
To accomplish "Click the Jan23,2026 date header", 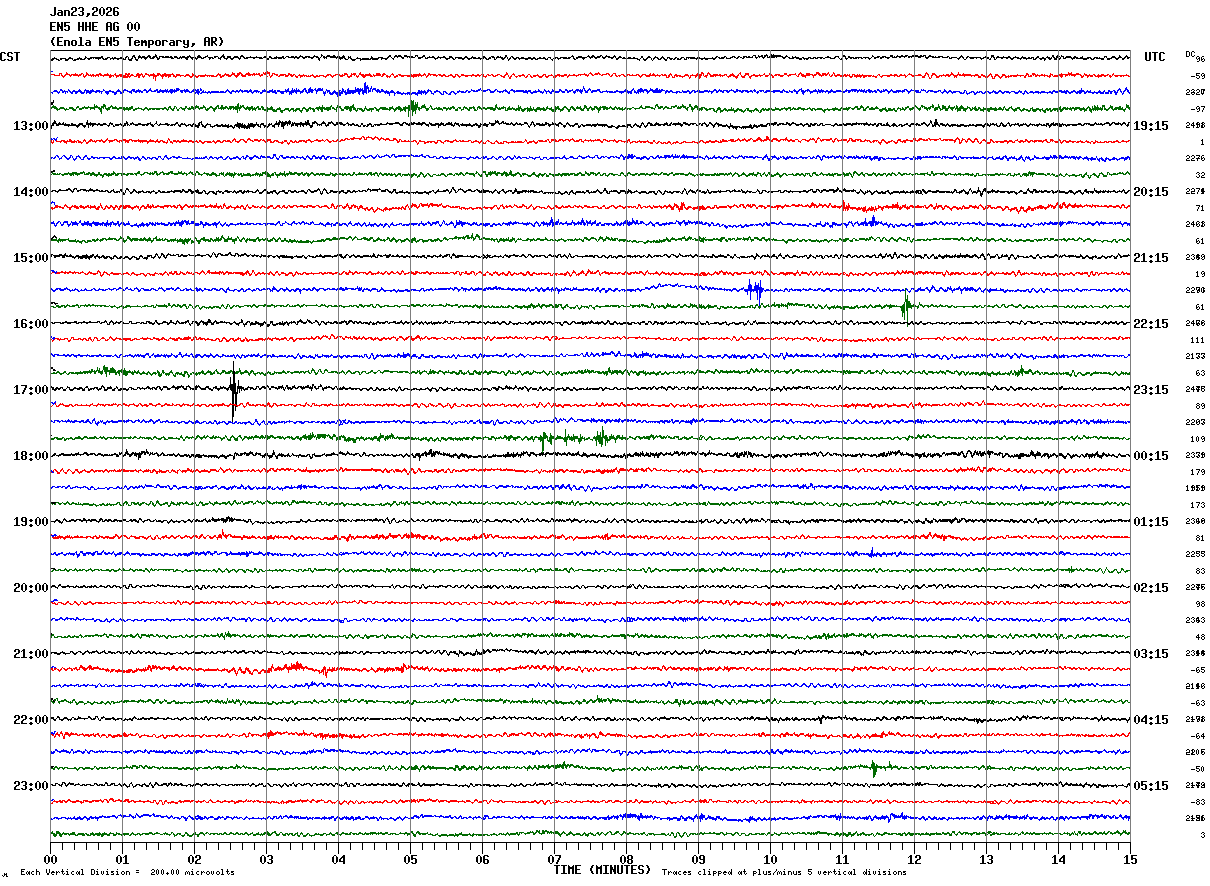I will (84, 12).
